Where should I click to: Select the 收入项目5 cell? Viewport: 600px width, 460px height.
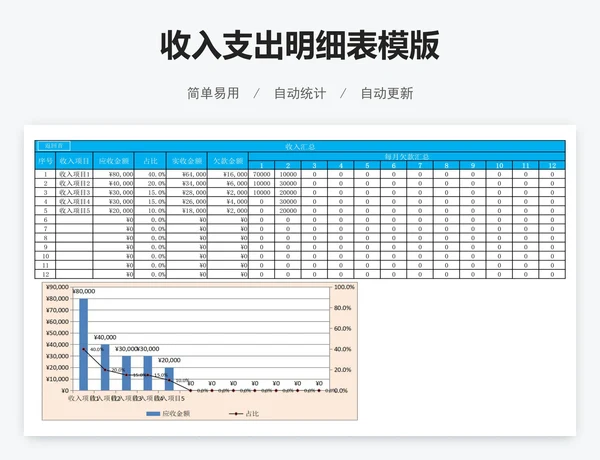point(74,210)
